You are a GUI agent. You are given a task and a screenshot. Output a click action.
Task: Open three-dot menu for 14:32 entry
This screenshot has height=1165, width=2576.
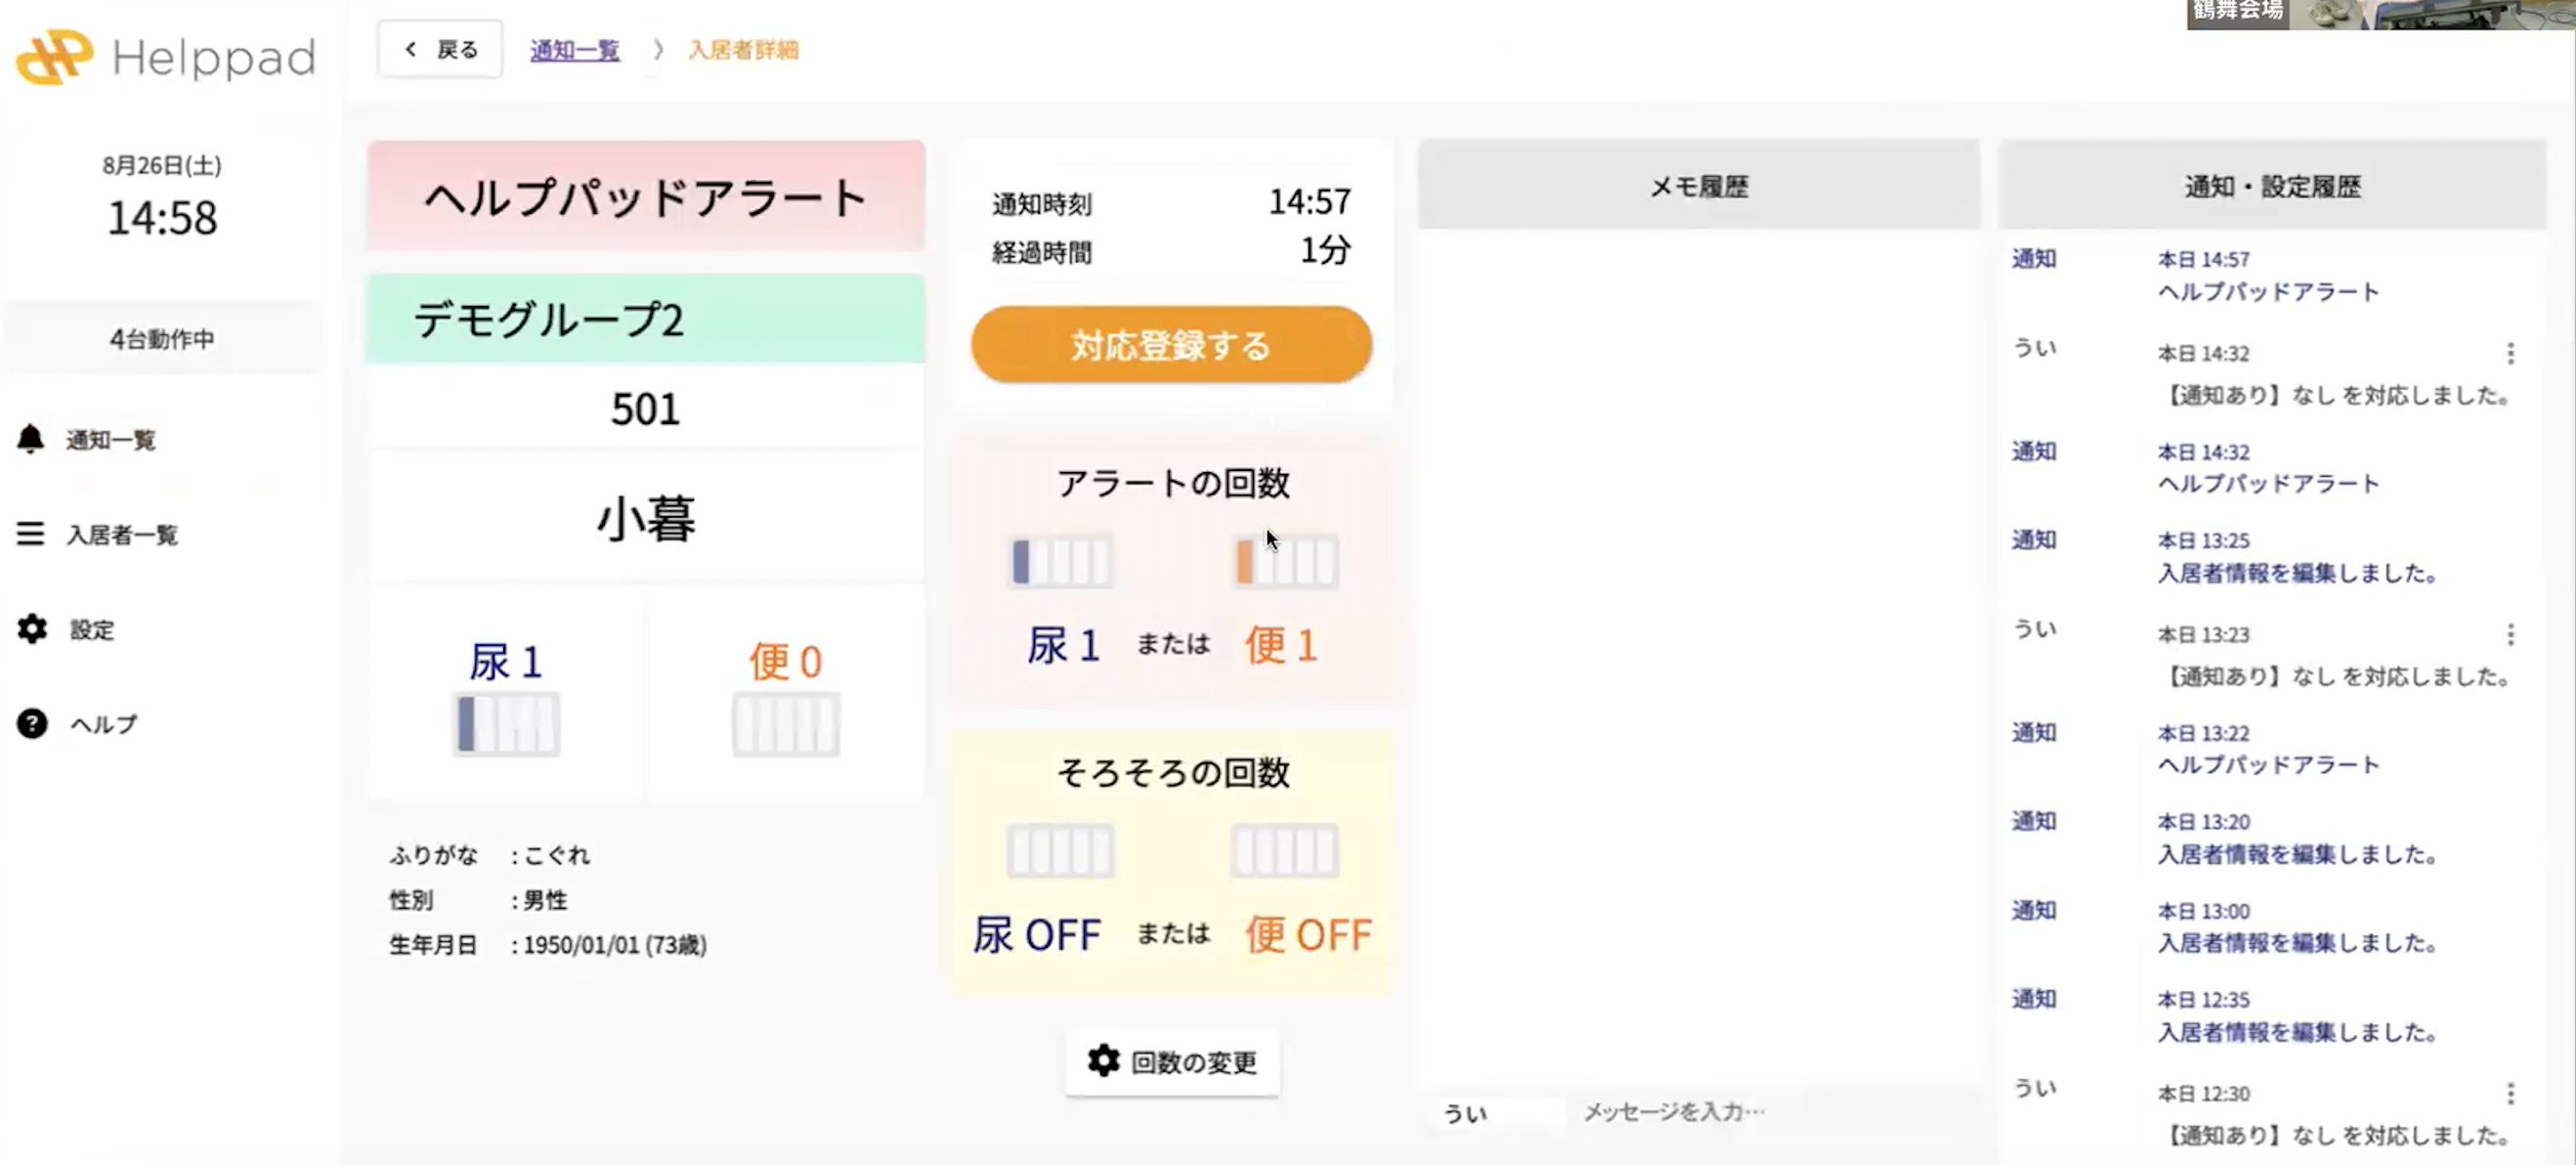tap(2510, 353)
